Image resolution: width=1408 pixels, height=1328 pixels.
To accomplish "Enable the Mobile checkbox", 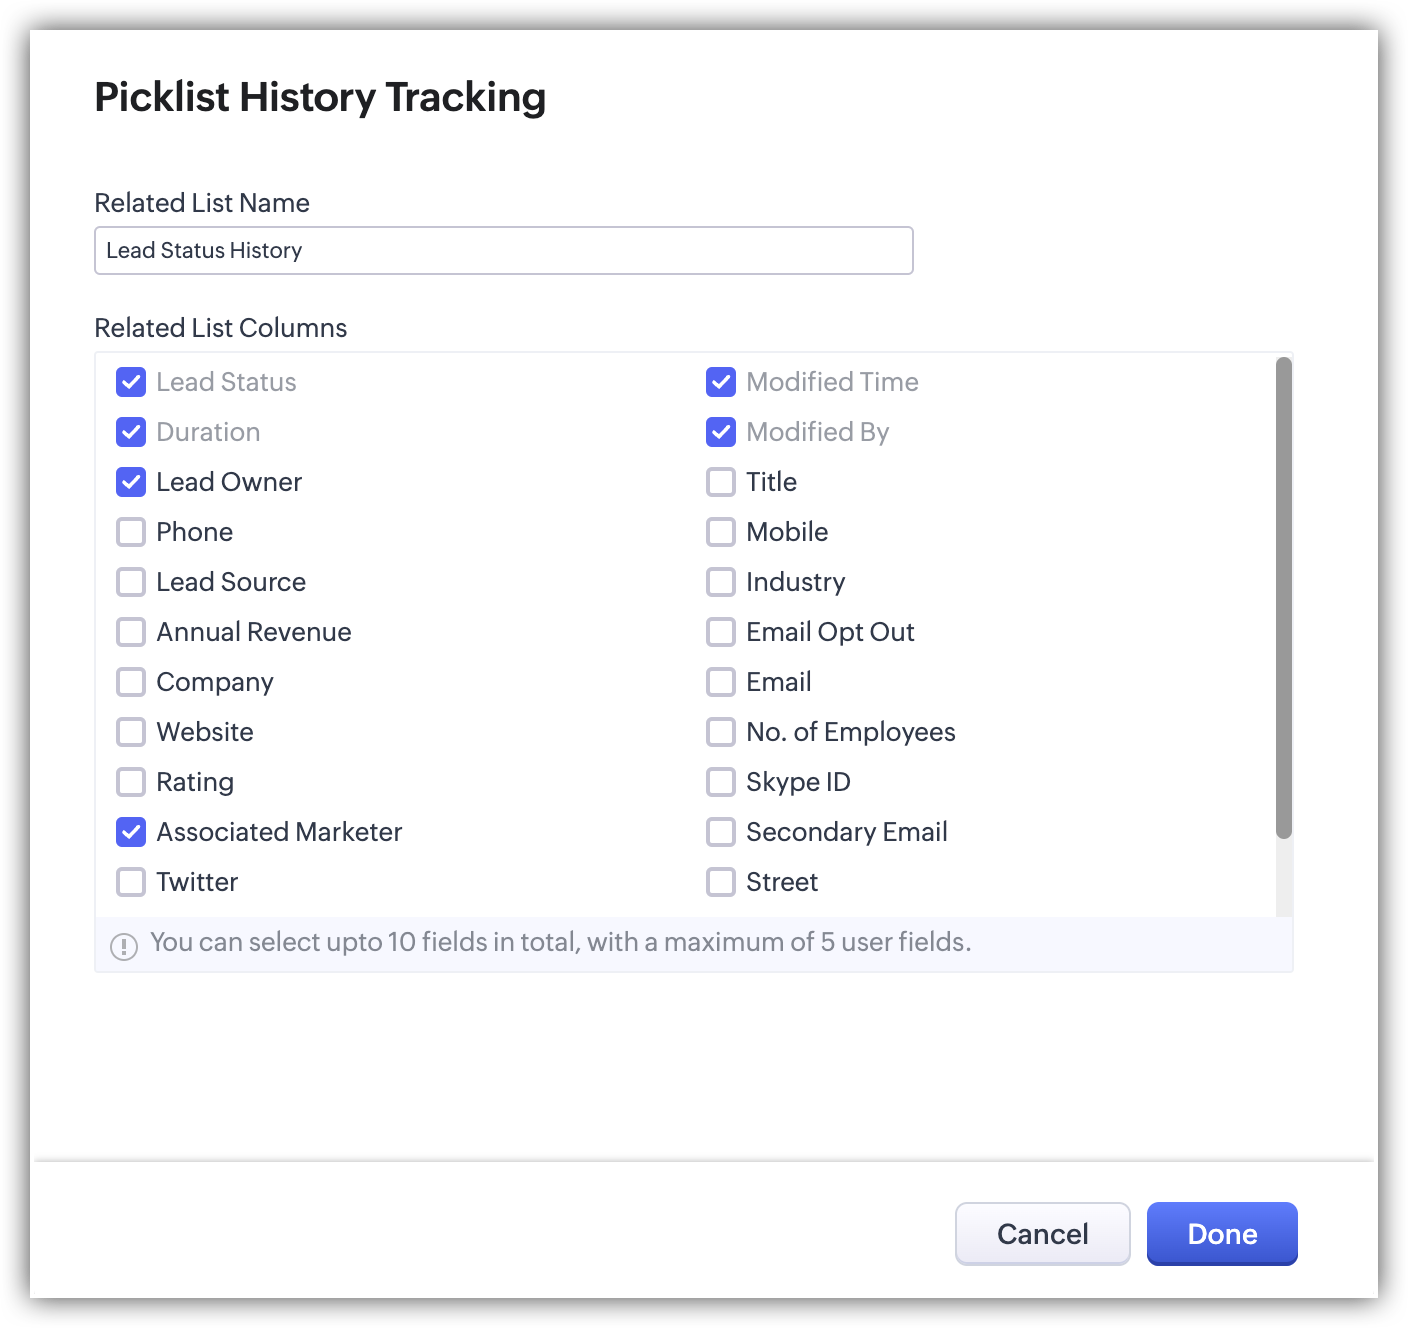I will [x=721, y=532].
